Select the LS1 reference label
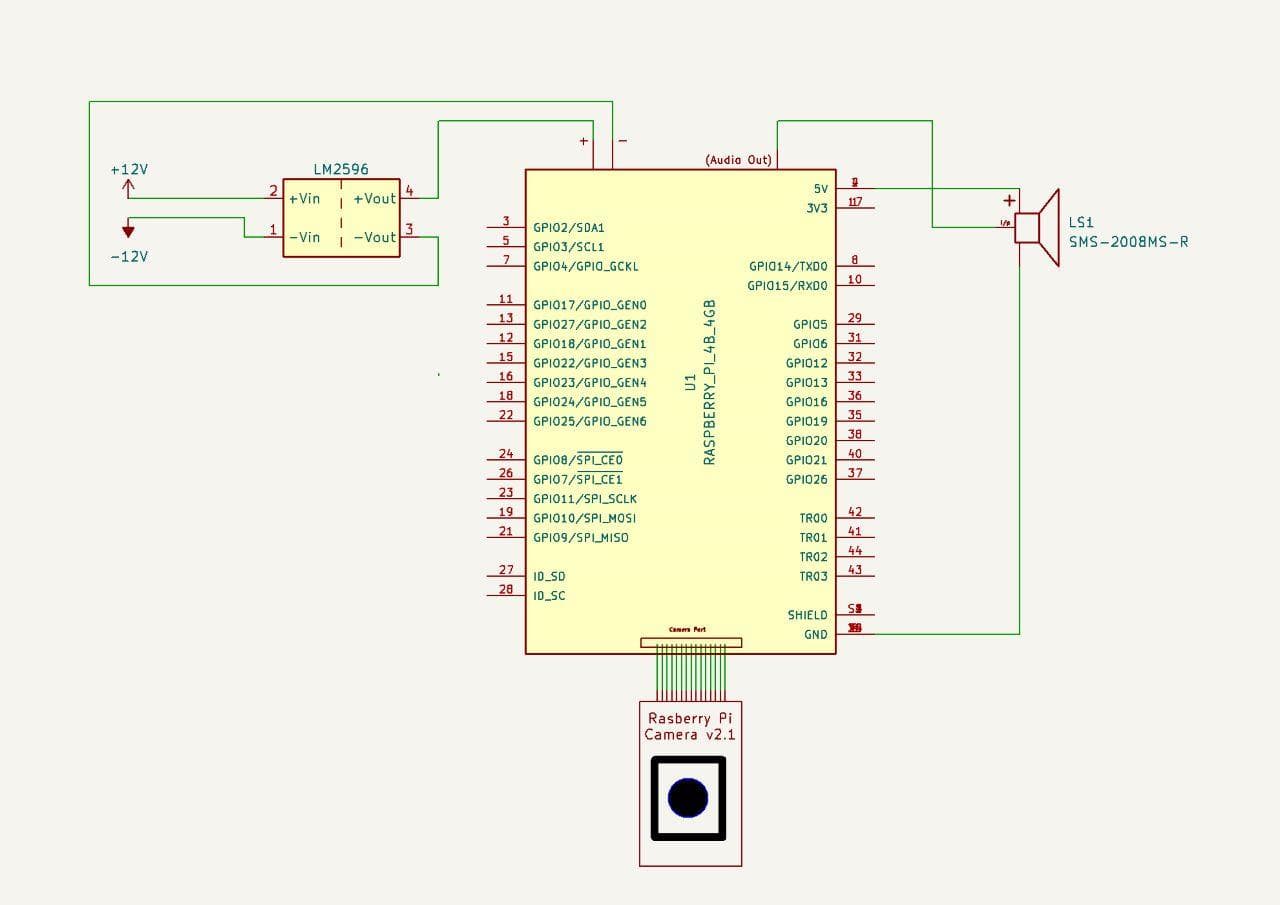Screen dimensions: 1280x905 click(x=1081, y=223)
